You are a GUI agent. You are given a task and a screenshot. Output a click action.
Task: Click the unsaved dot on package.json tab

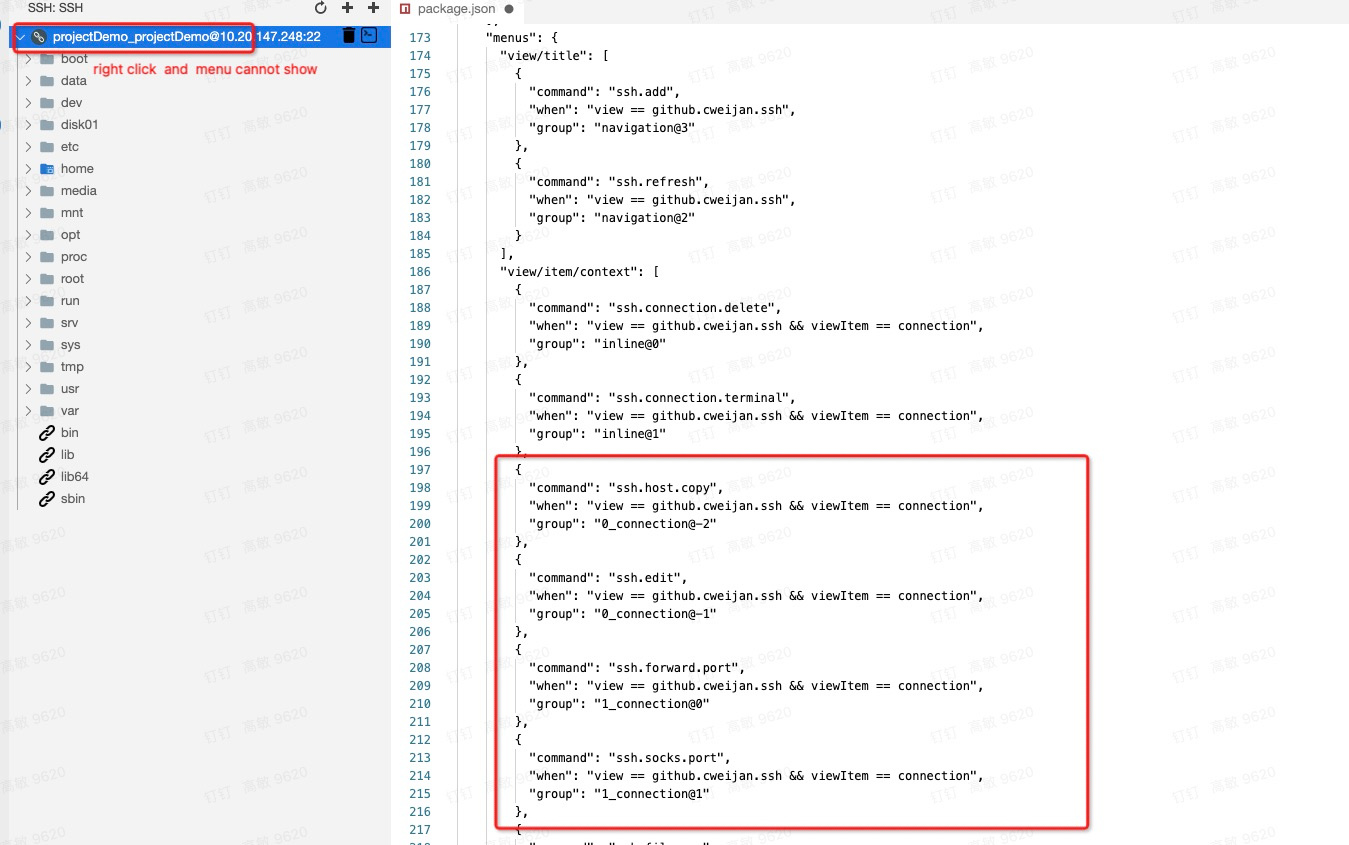pyautogui.click(x=509, y=9)
